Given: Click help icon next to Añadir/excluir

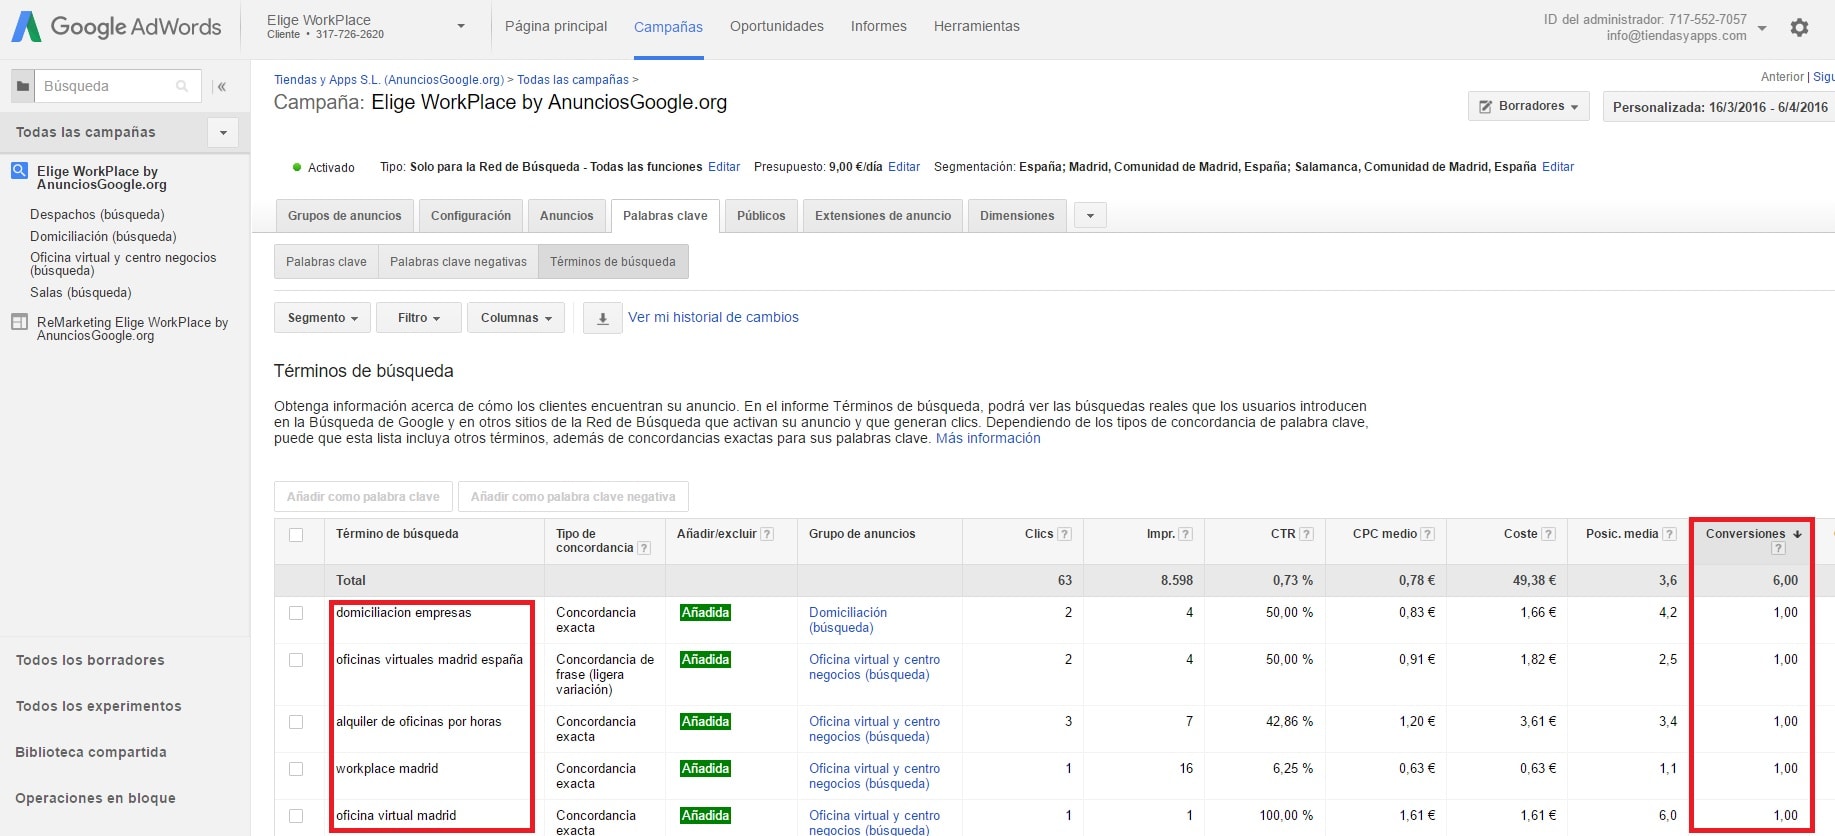Looking at the screenshot, I should click(767, 534).
